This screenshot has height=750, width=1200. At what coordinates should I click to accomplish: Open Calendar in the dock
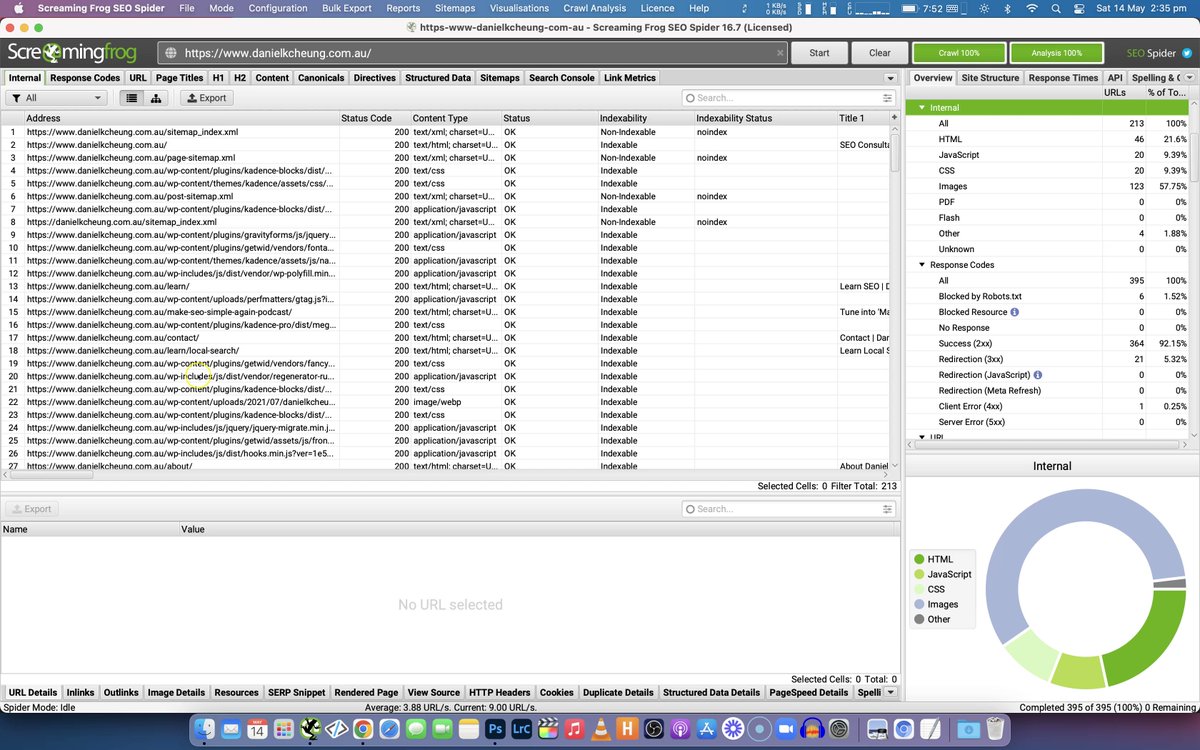[256, 729]
